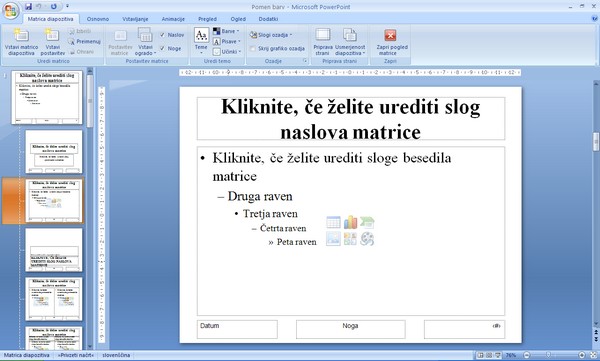Click the Datum date placeholder
Screen dimensions: 600x361
tap(237, 329)
